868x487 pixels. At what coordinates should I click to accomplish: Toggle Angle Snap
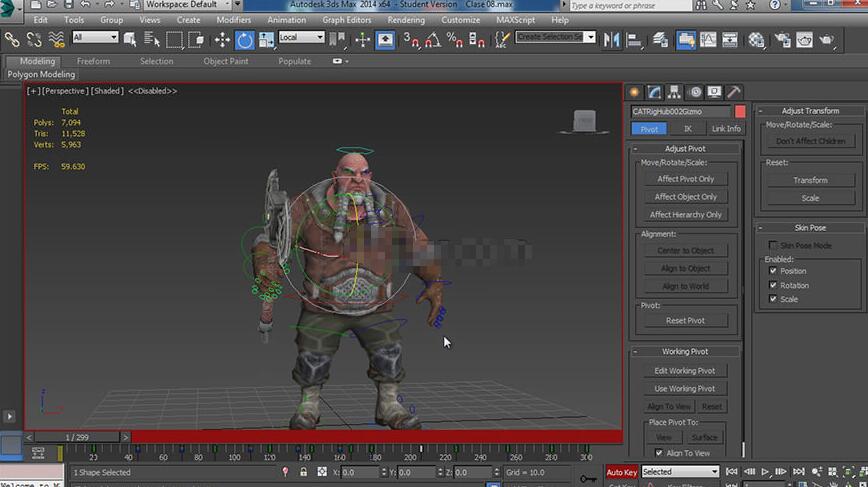click(x=433, y=39)
